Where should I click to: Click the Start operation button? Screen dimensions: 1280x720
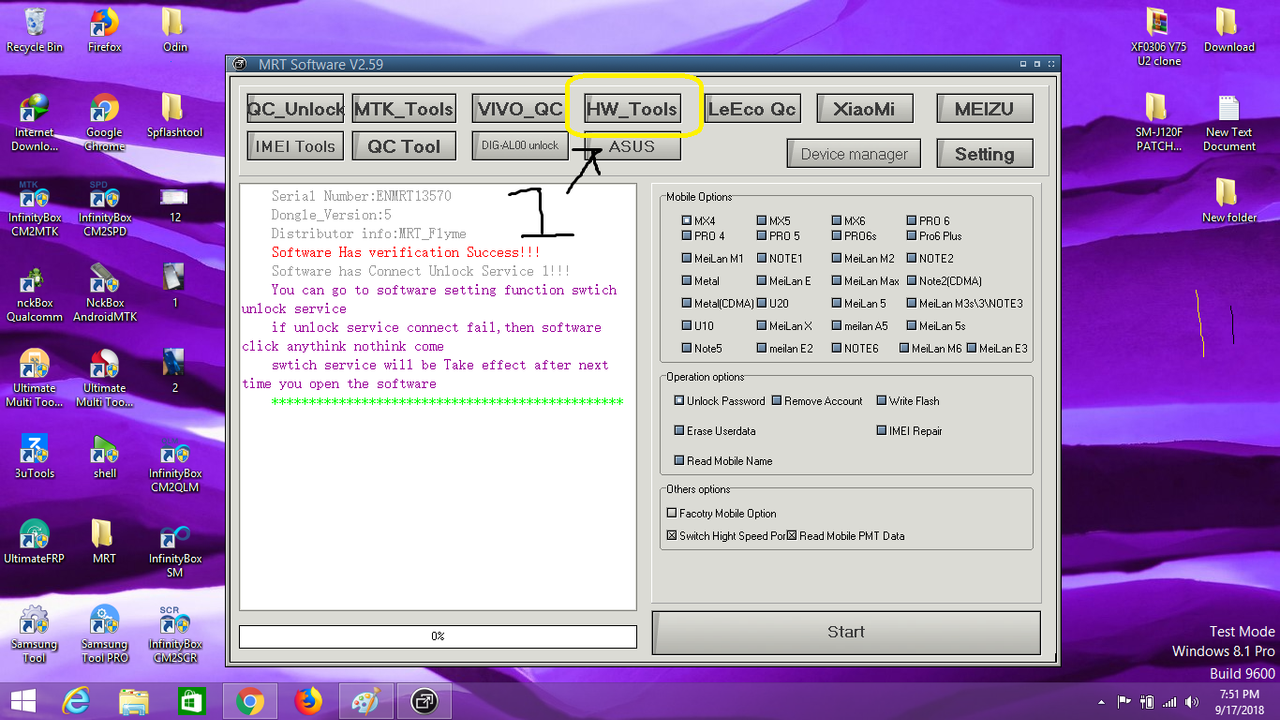[846, 632]
